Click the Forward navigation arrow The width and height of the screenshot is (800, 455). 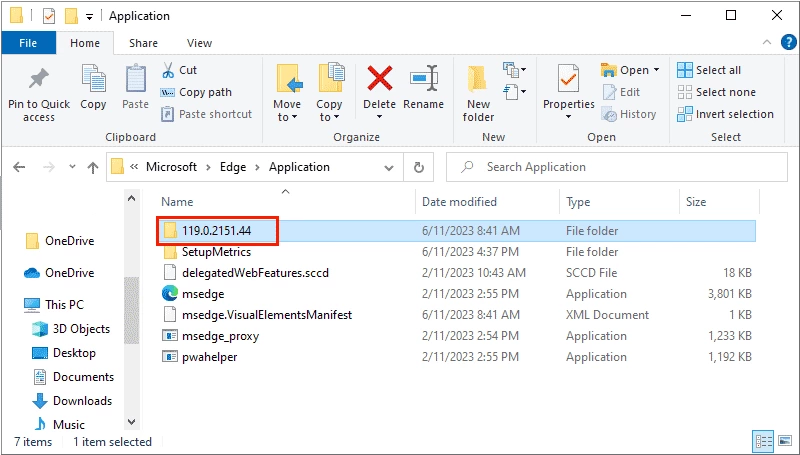(x=49, y=167)
